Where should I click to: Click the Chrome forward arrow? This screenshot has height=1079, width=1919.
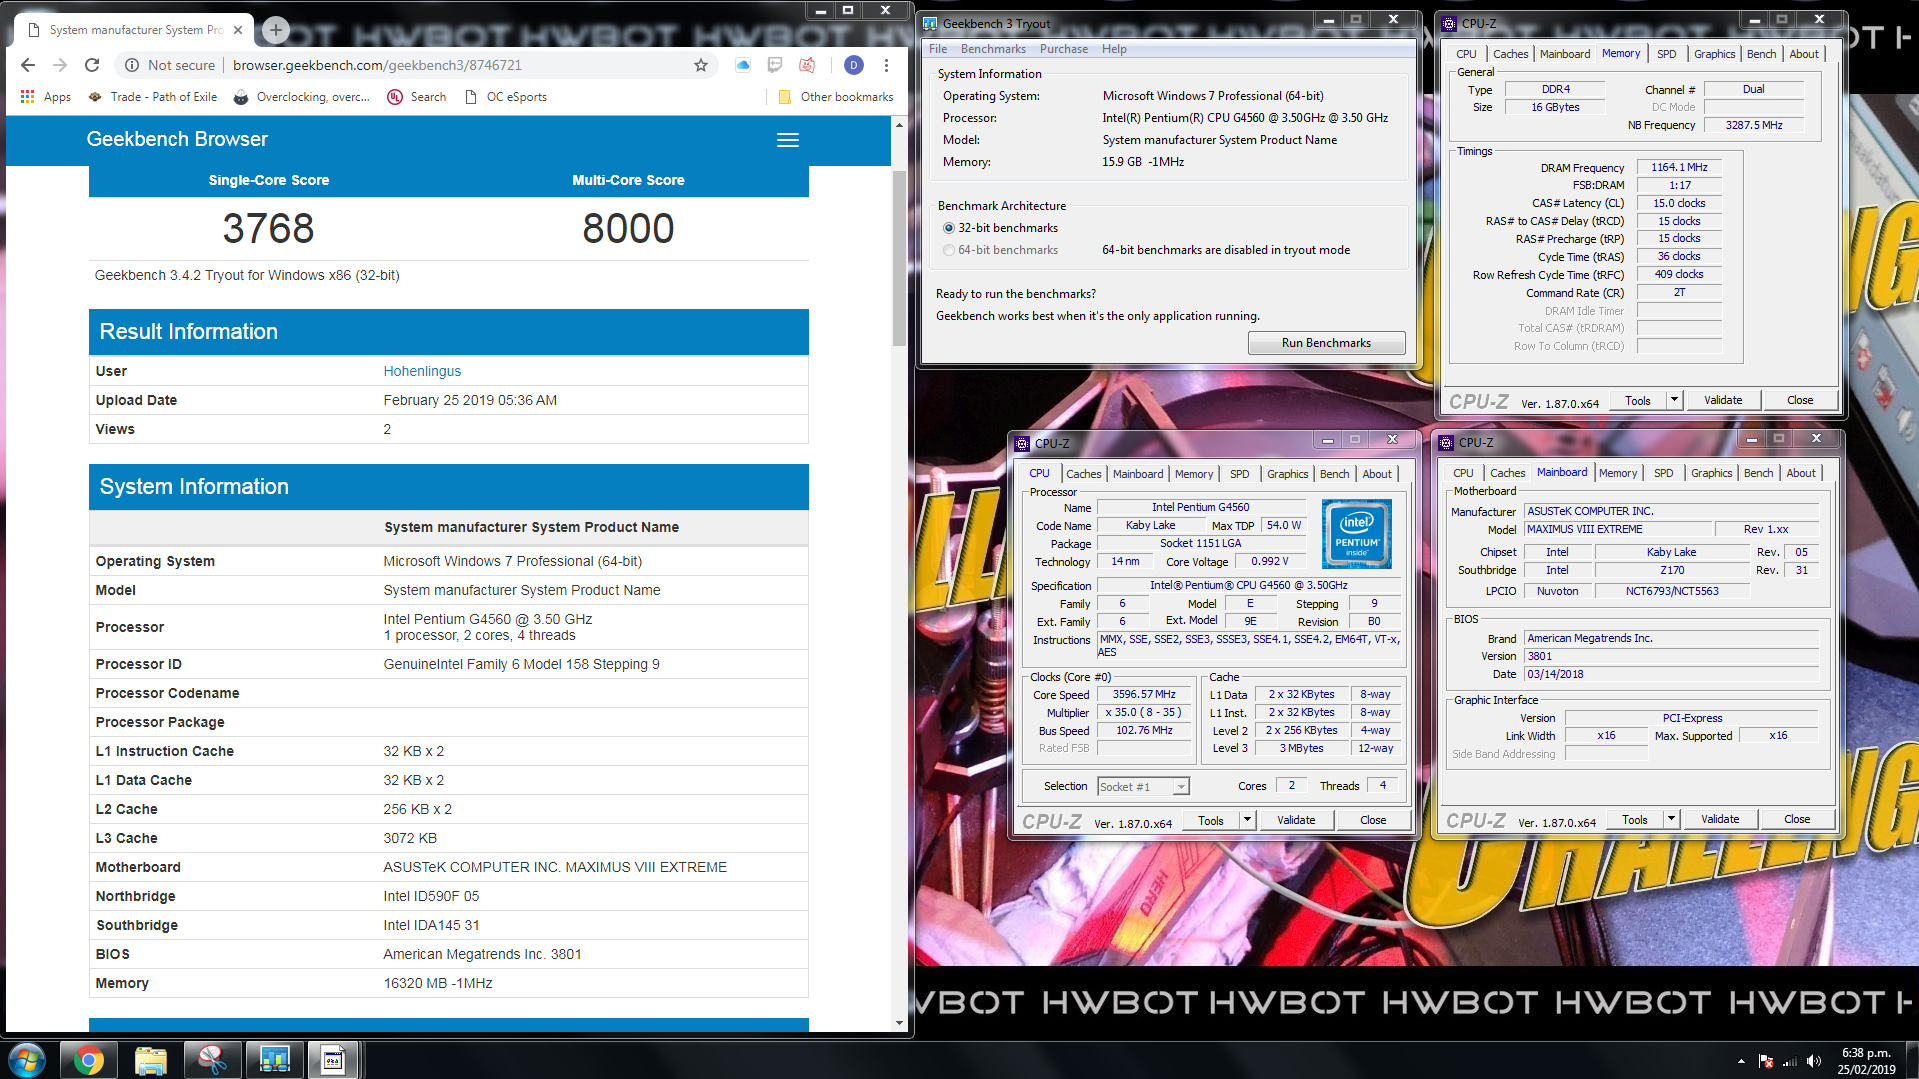point(60,65)
